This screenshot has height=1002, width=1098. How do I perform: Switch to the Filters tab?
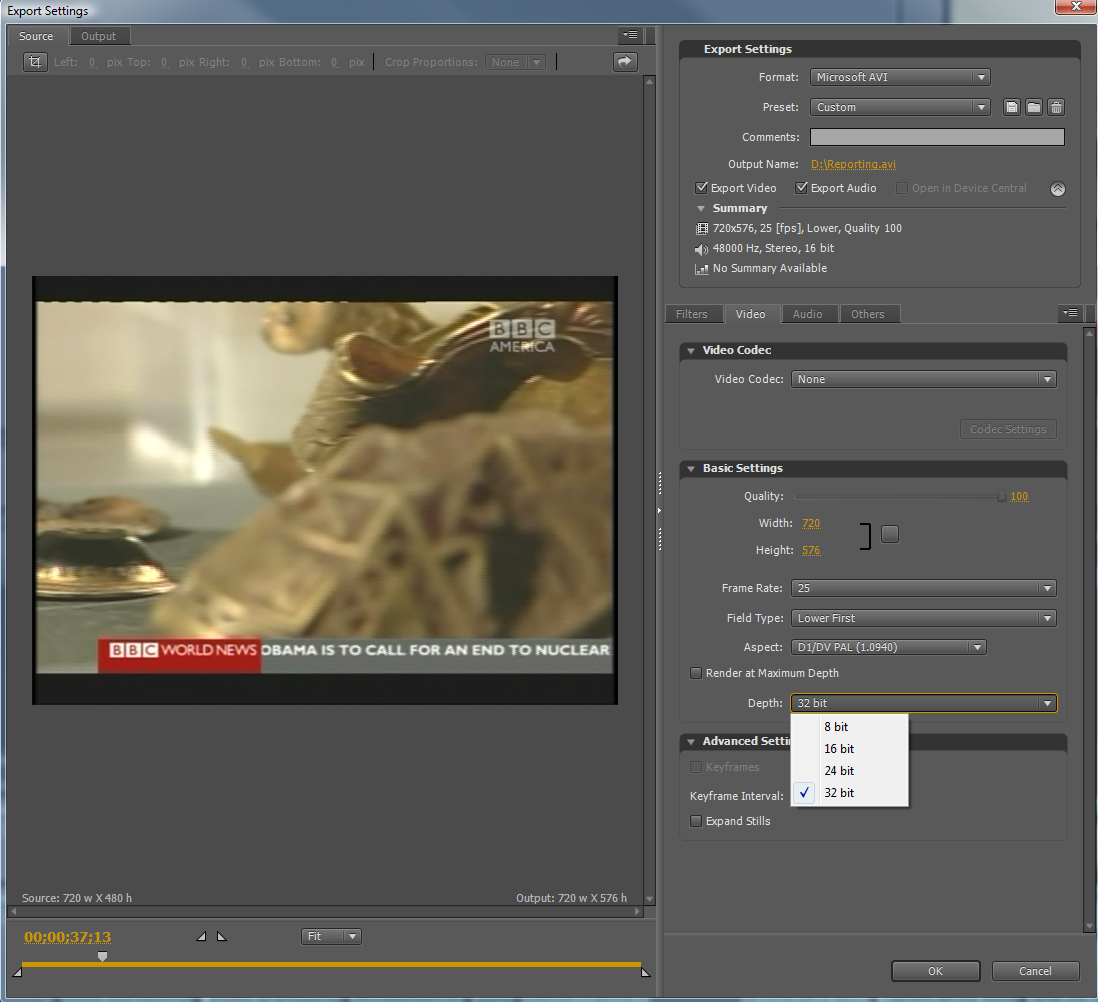pos(692,314)
